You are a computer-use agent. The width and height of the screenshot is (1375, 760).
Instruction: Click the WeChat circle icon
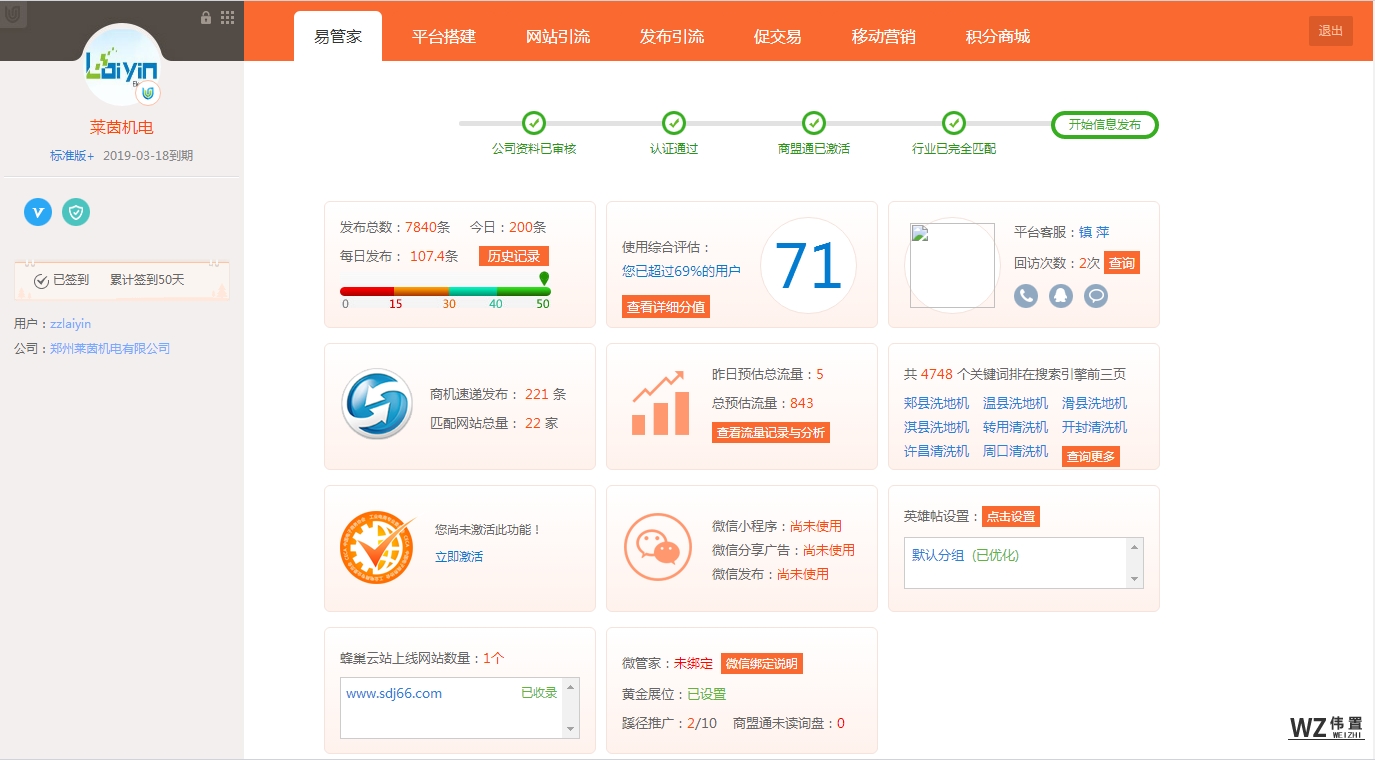658,547
